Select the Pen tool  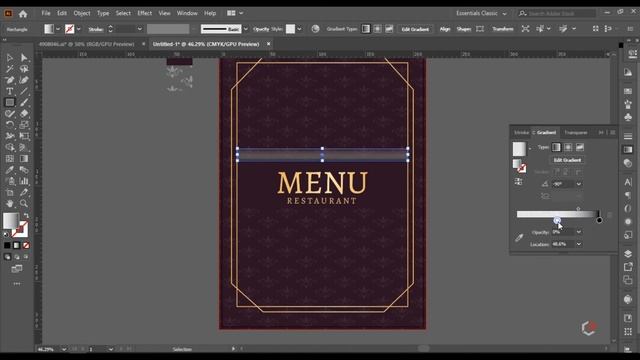coord(10,80)
